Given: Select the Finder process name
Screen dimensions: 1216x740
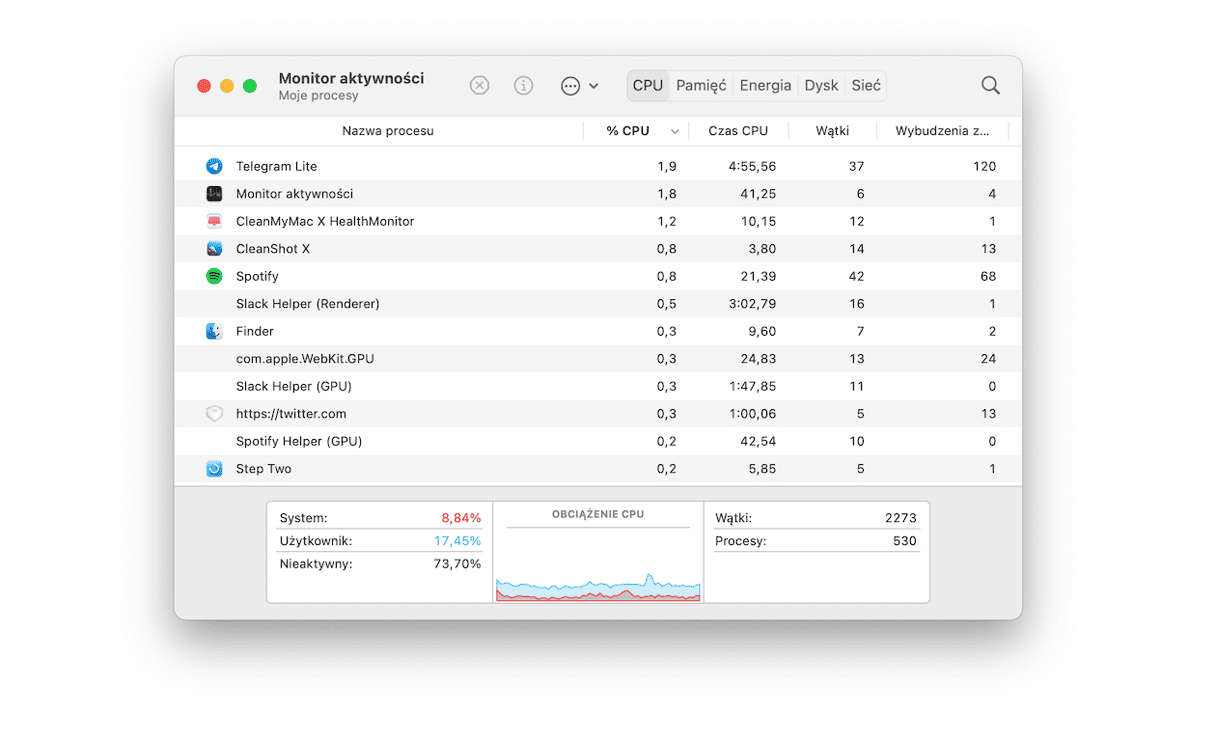Looking at the screenshot, I should click(x=255, y=331).
